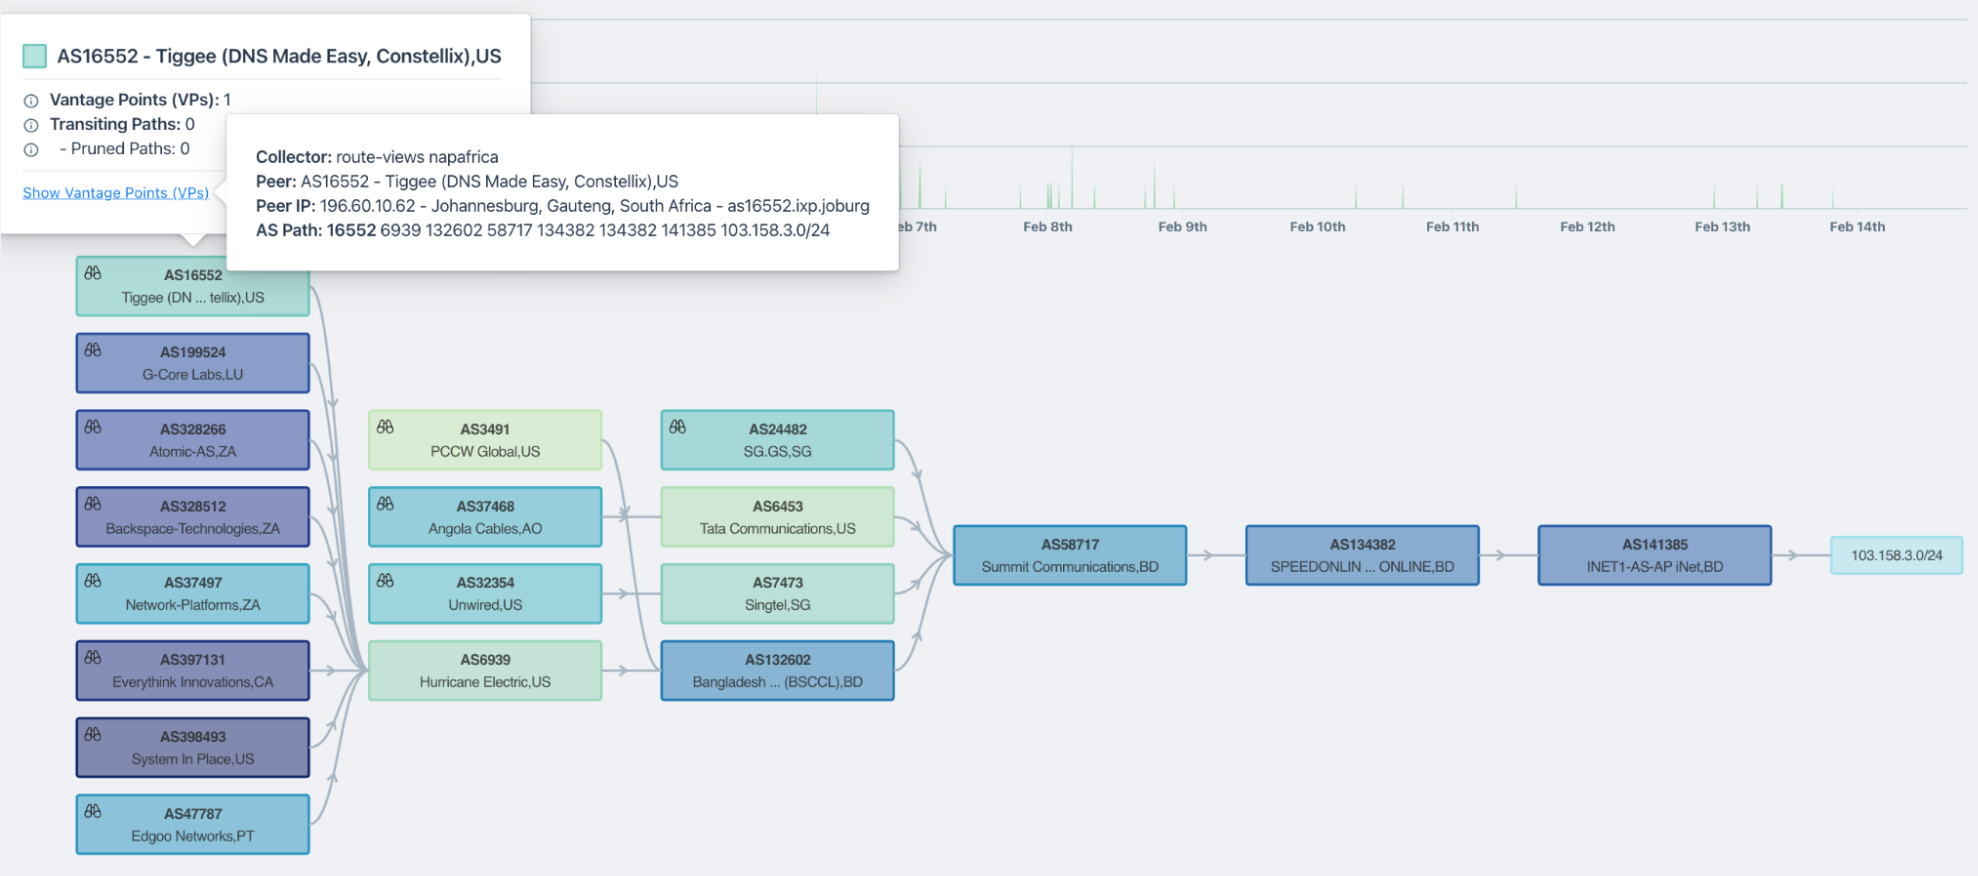
Task: Click the popup title AS16552 - Tiggee
Action: 279,56
